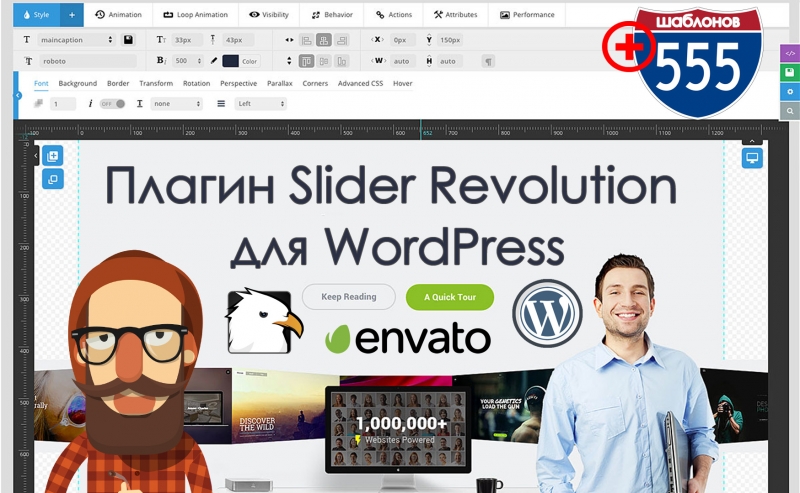Click the blue gear settings icon

[x=790, y=92]
